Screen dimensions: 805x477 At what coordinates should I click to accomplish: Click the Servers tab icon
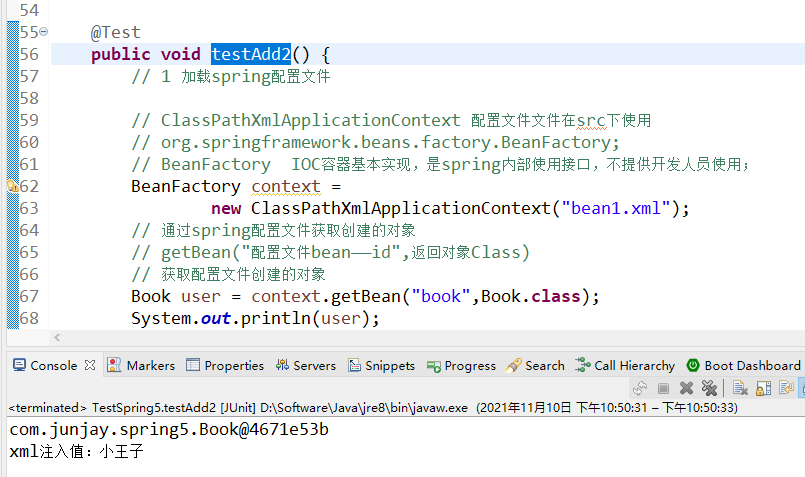click(282, 365)
